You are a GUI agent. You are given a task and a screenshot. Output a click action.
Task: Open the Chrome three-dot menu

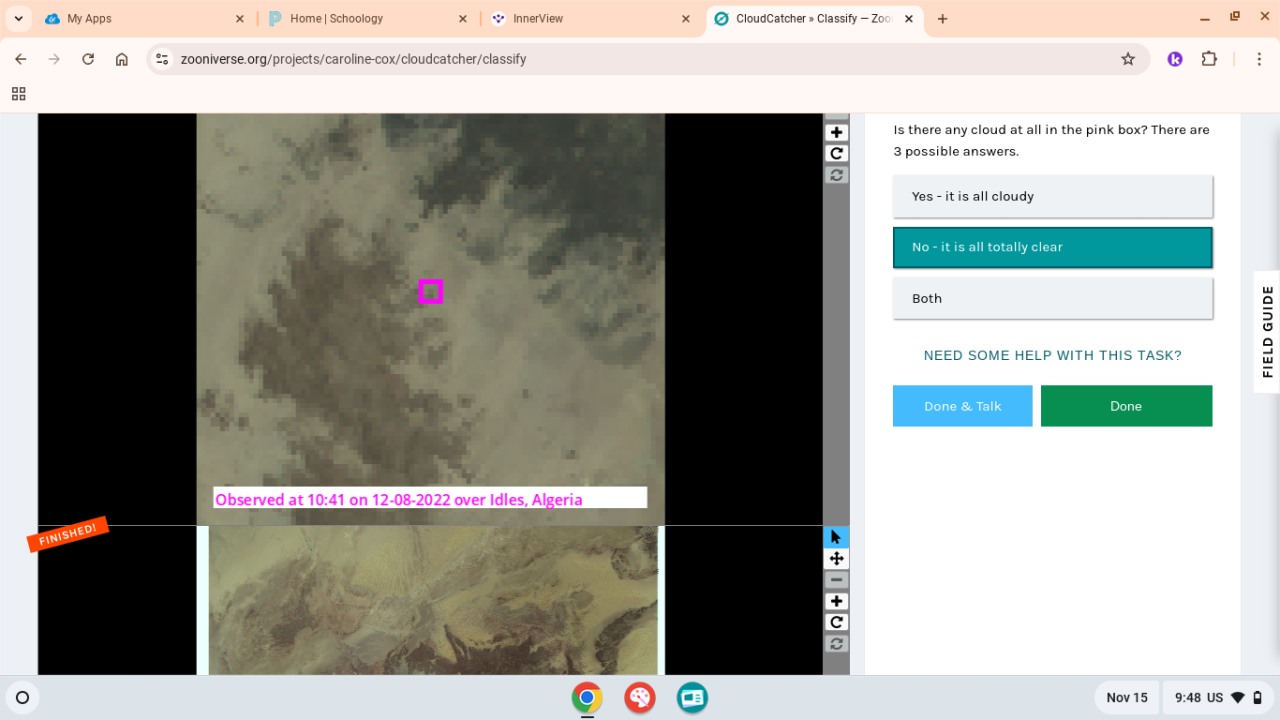point(1259,59)
